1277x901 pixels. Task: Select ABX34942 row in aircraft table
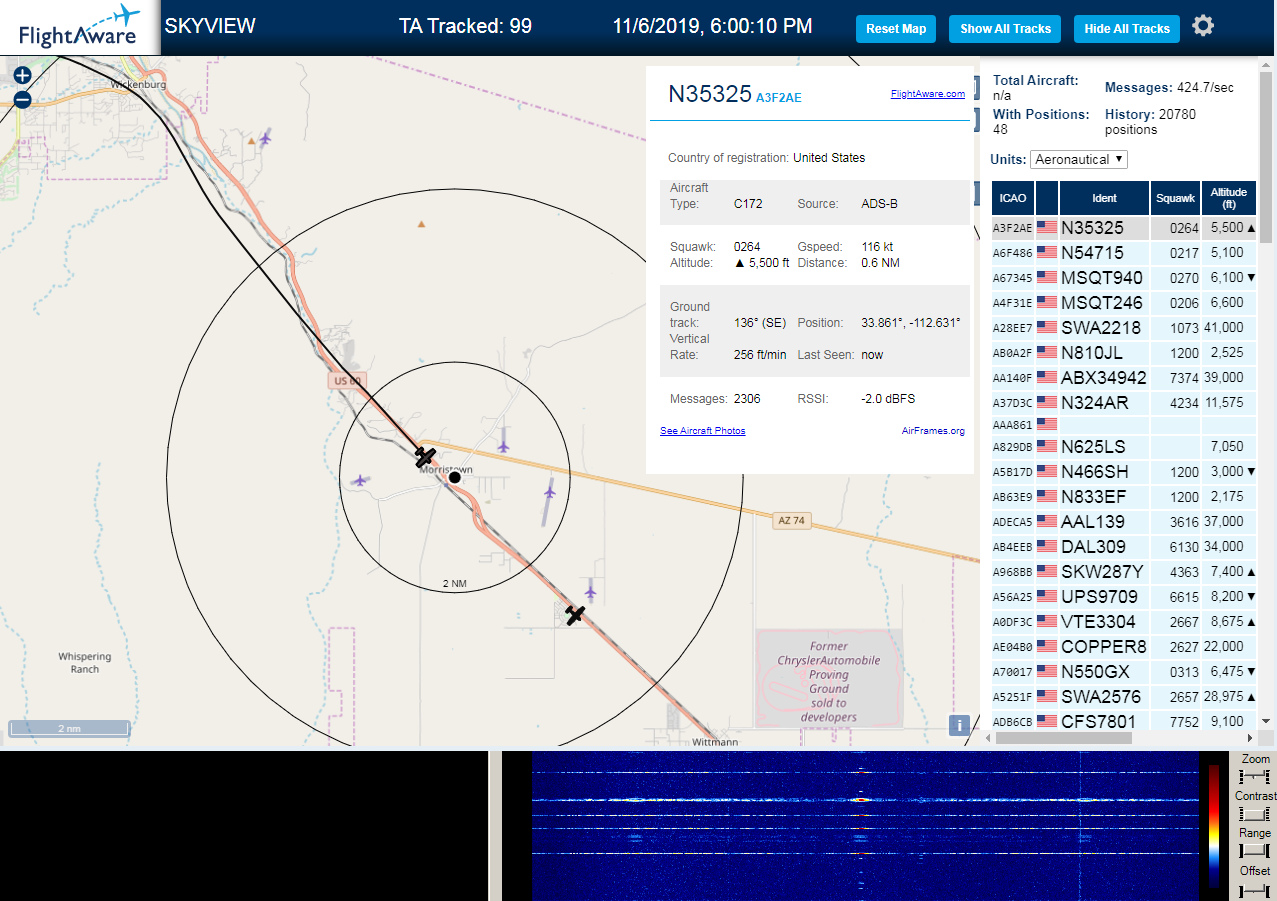pyautogui.click(x=1124, y=377)
